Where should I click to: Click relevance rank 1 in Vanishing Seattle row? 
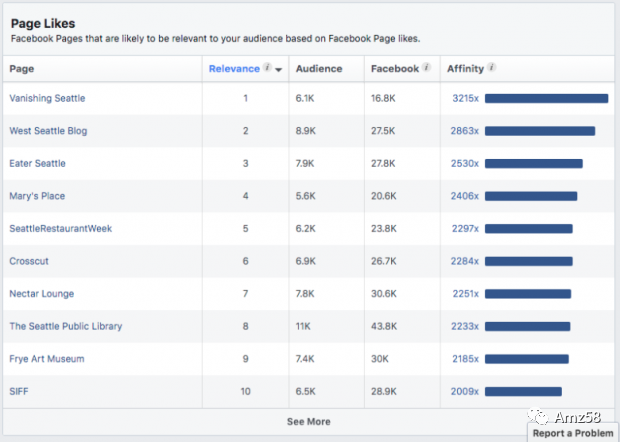246,98
